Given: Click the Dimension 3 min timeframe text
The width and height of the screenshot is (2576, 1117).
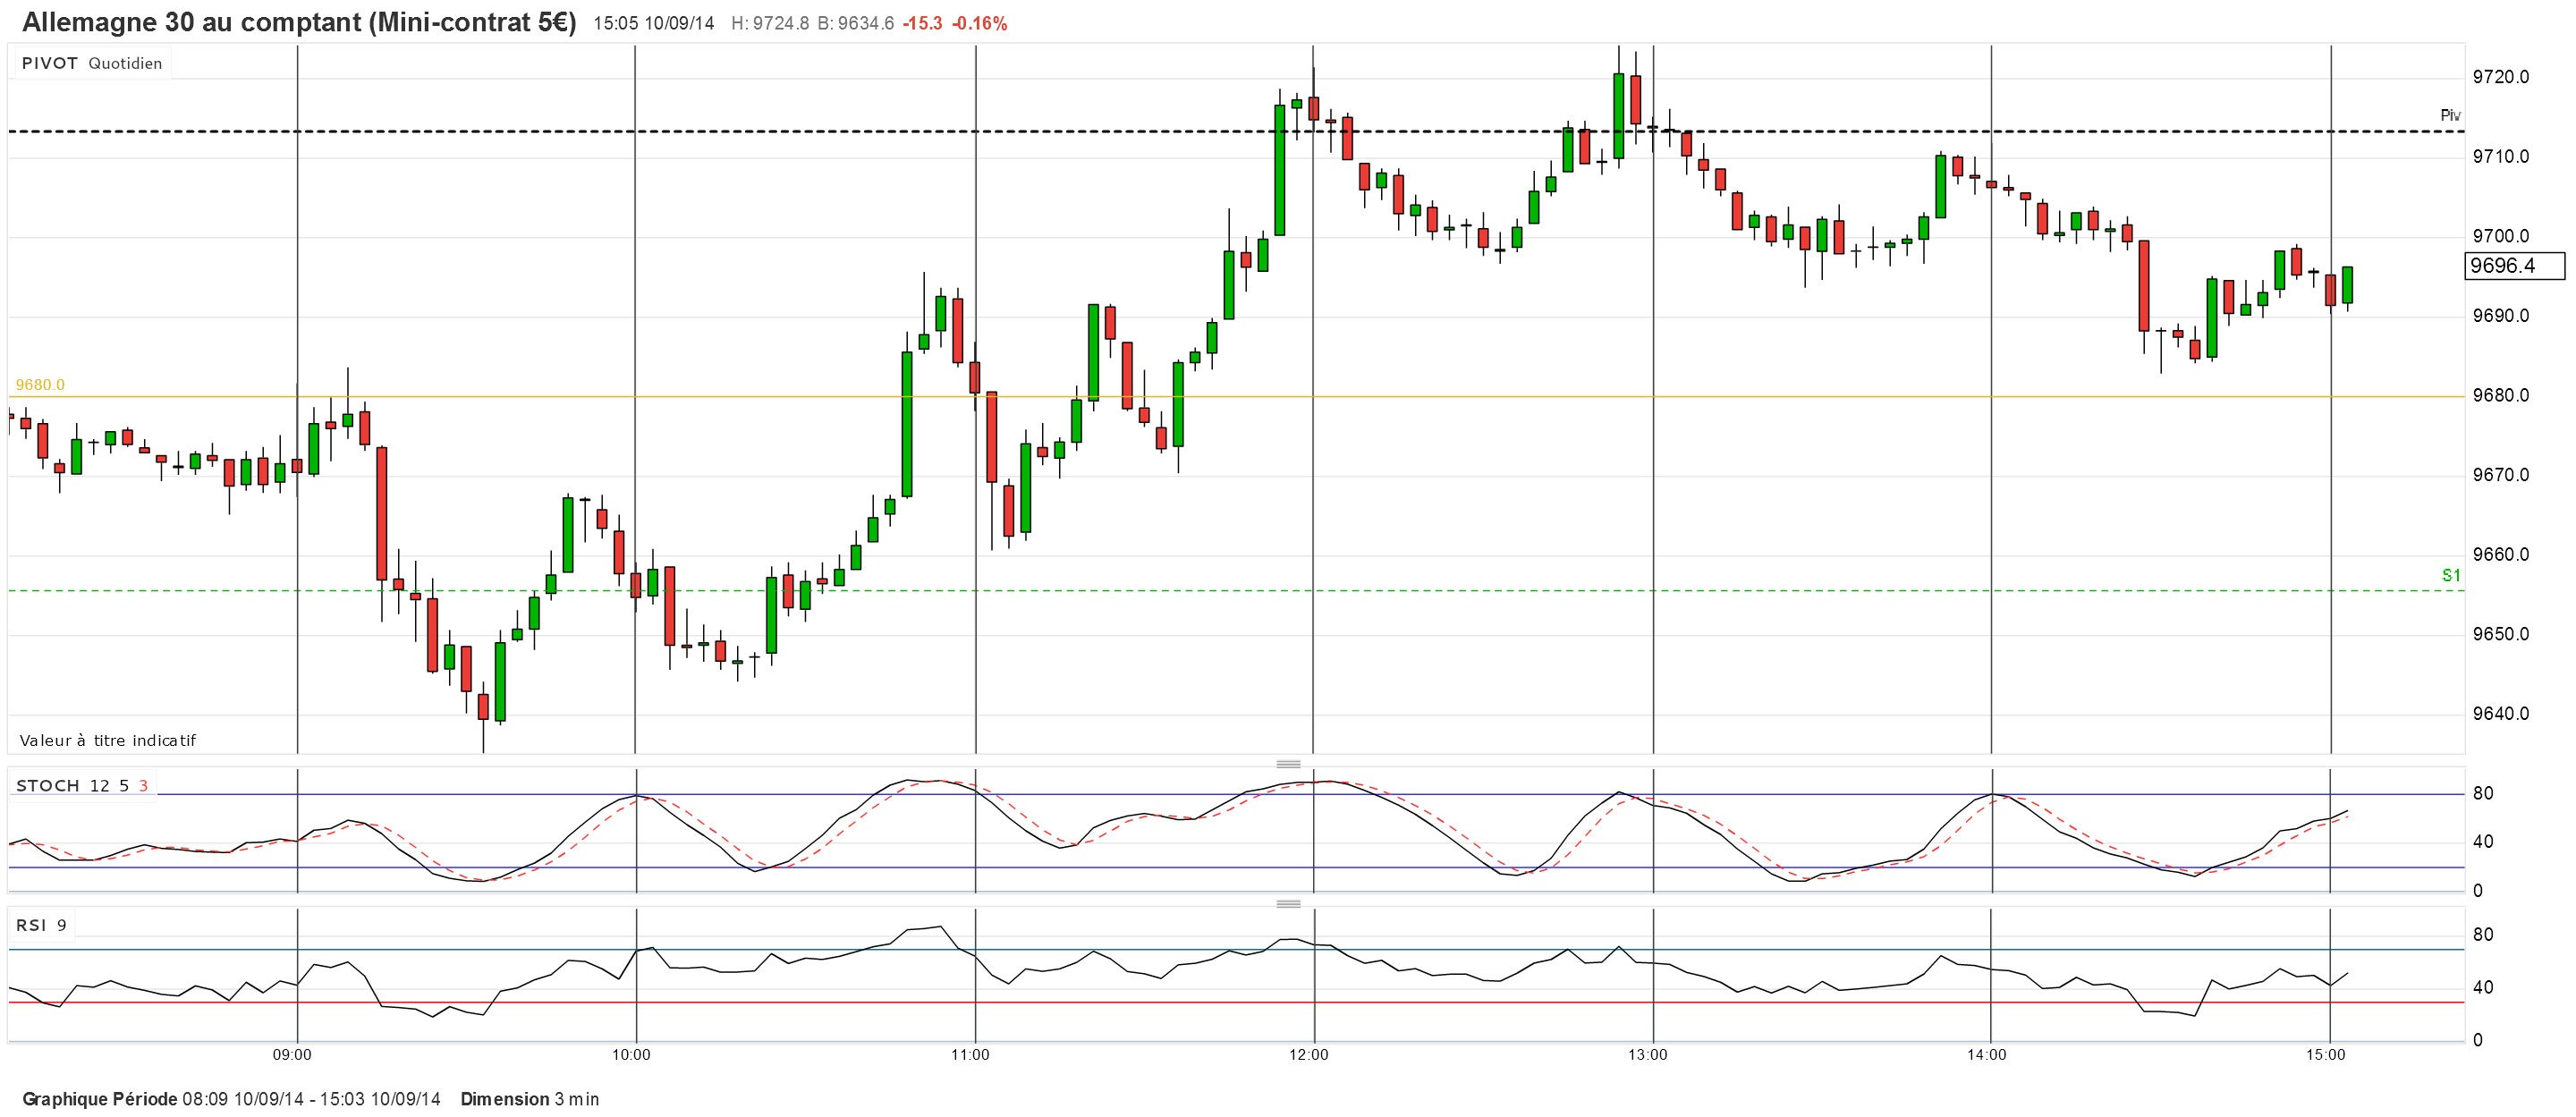Looking at the screenshot, I should [529, 1099].
